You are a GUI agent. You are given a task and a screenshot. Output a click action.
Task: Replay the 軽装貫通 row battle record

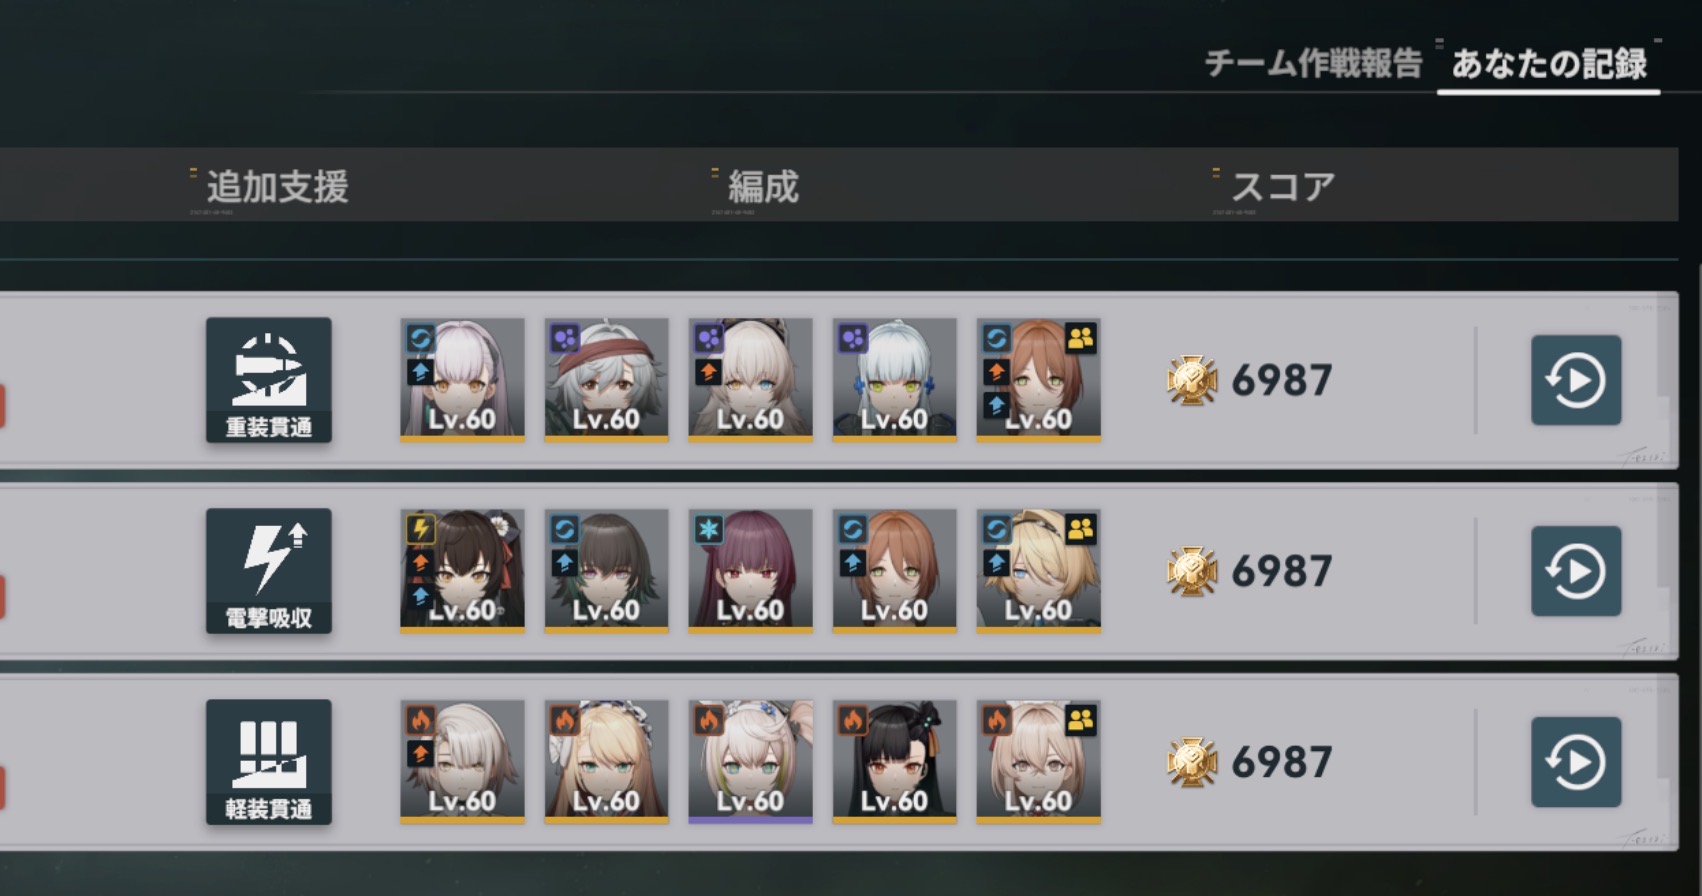1576,762
